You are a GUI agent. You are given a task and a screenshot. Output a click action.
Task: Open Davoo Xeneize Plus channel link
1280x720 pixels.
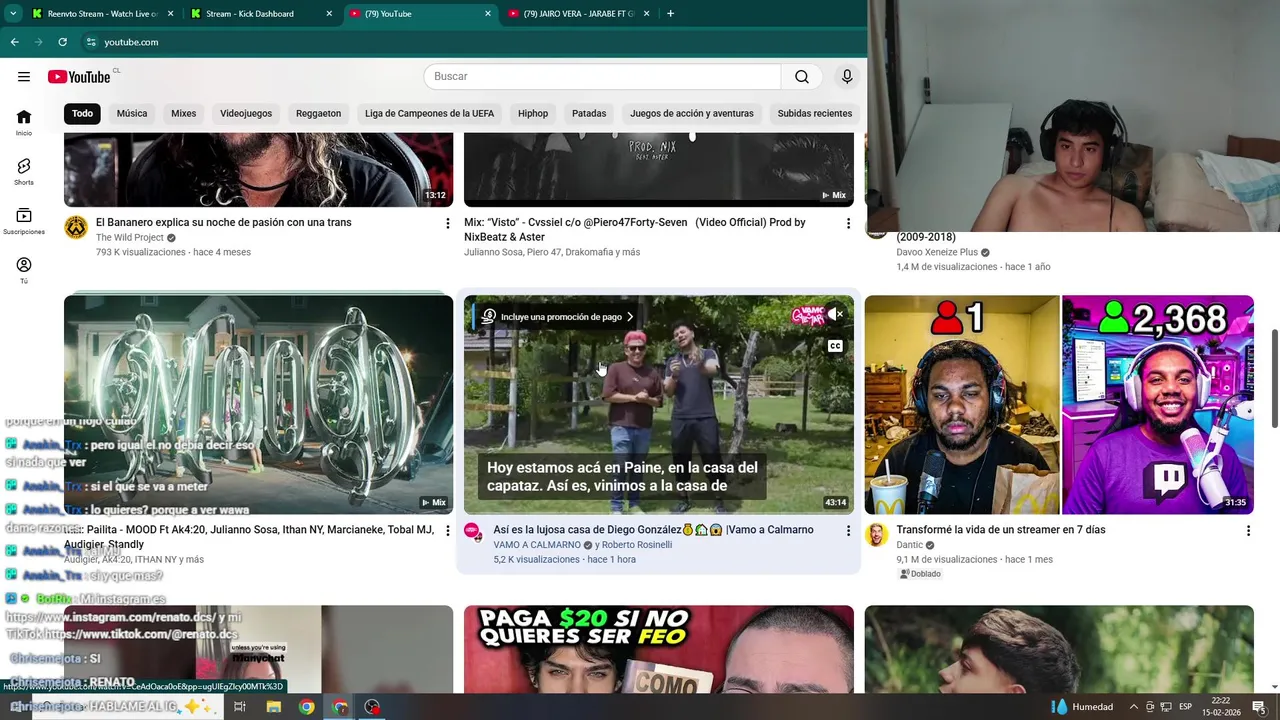937,253
